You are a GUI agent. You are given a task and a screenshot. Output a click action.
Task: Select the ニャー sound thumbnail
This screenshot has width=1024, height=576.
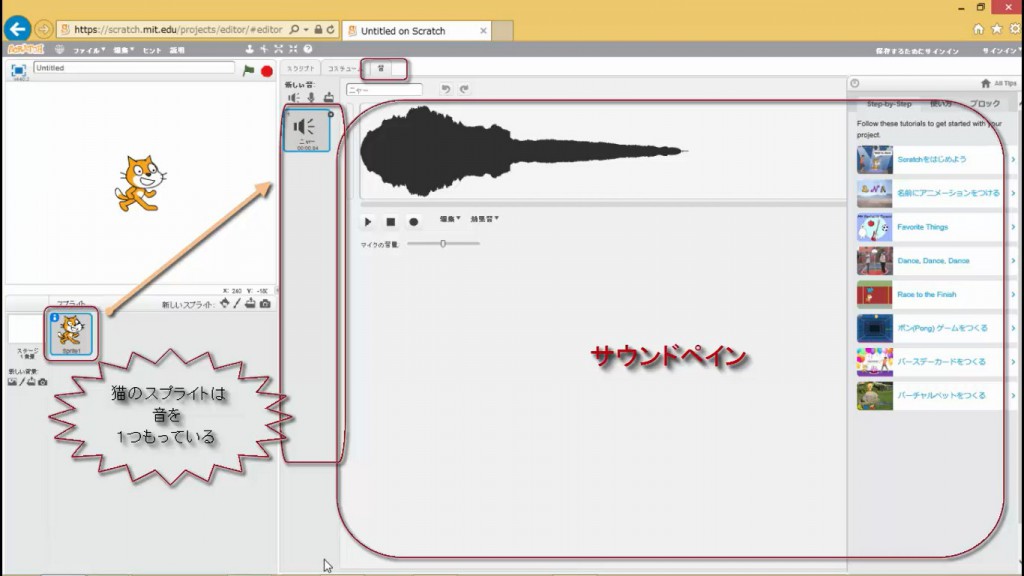click(306, 131)
